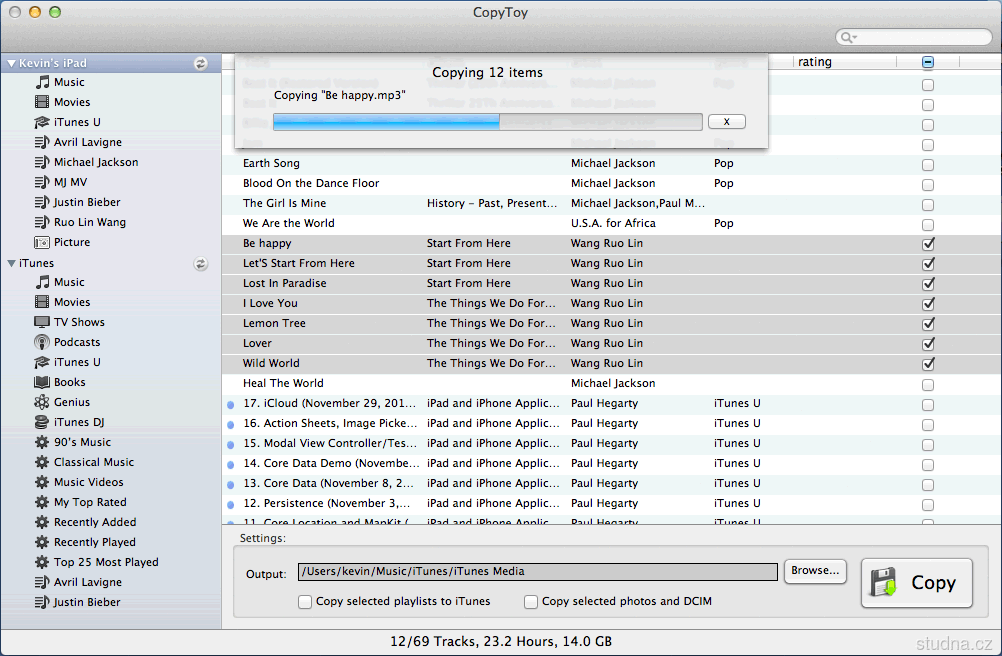
Task: Uncheck the Lemon Tree checkbox
Action: tap(929, 324)
